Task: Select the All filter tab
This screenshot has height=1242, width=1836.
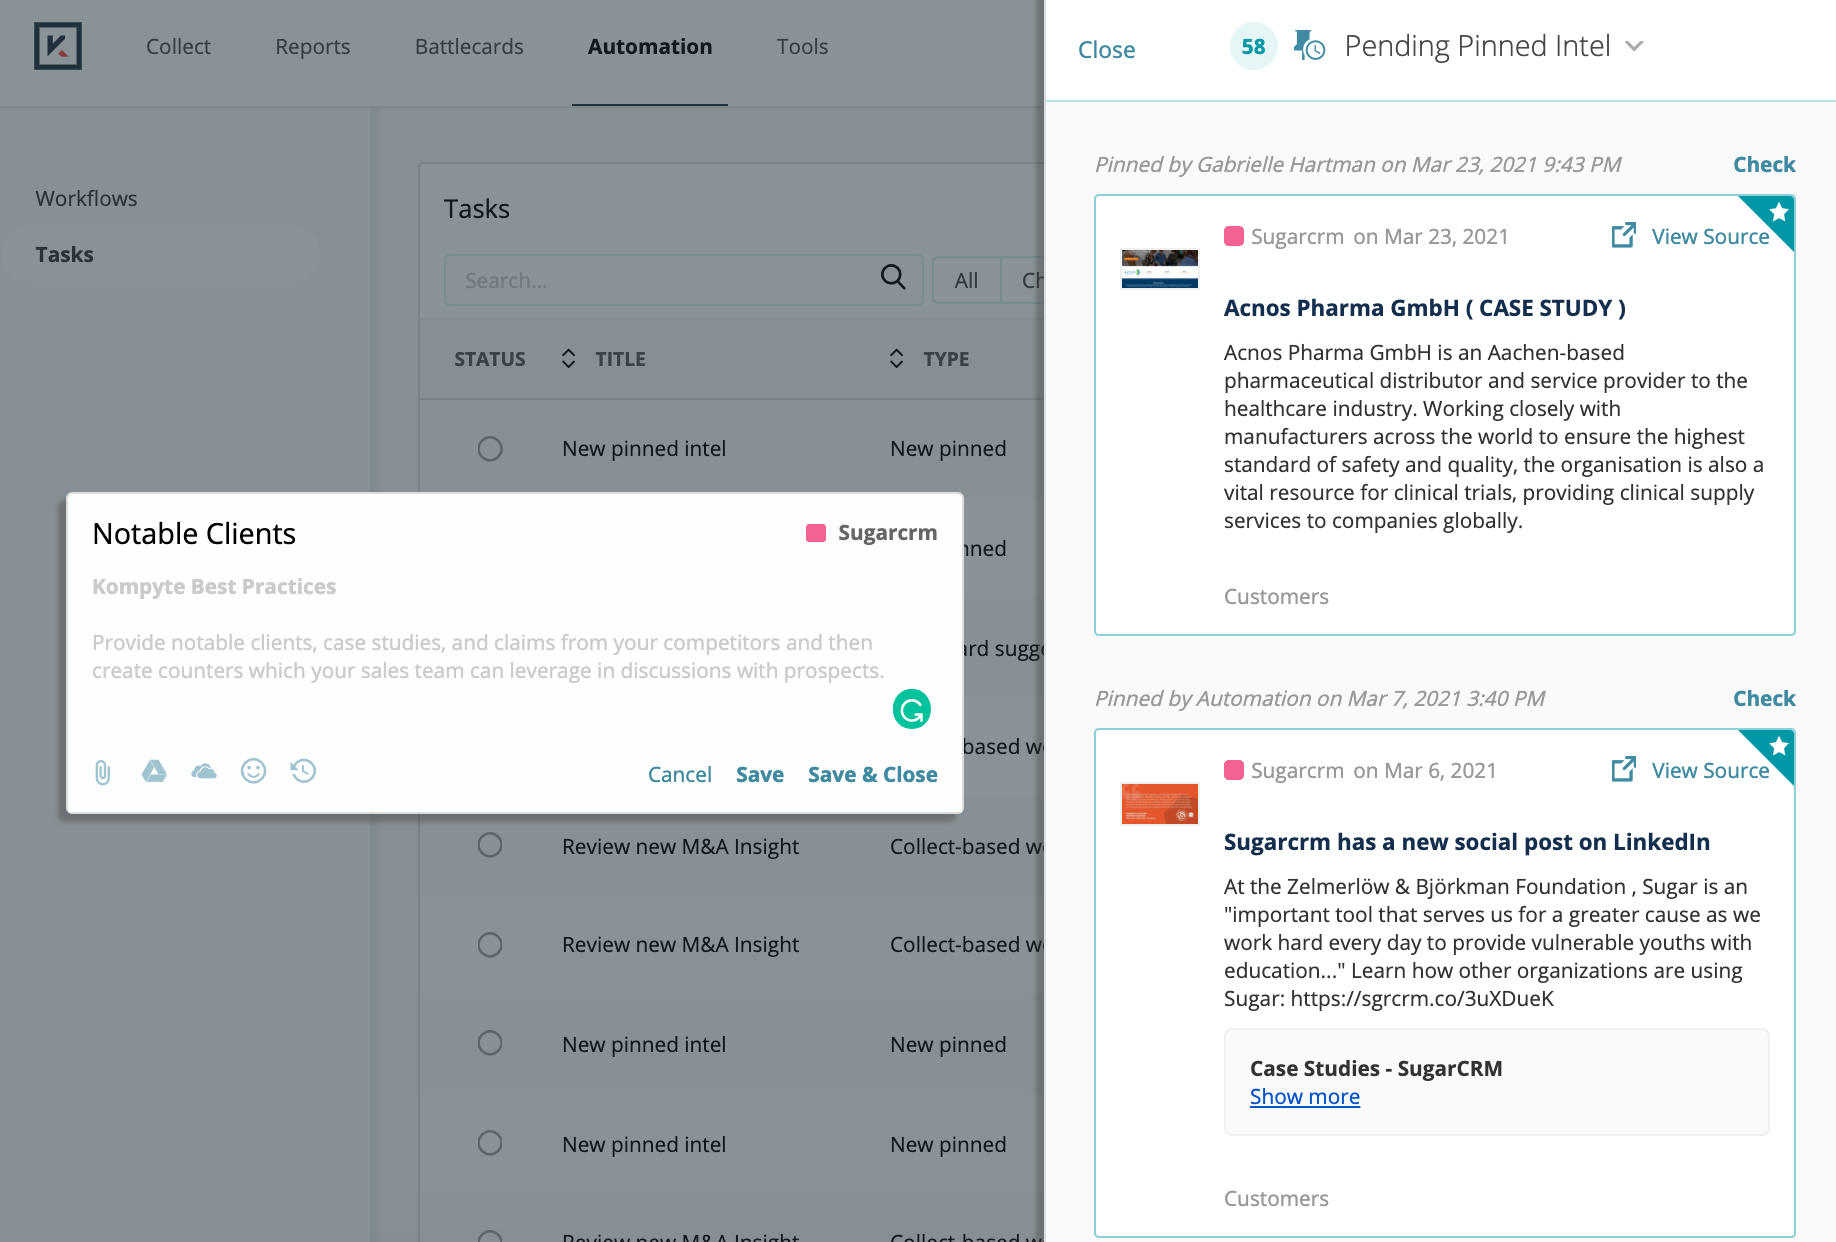Action: point(966,280)
